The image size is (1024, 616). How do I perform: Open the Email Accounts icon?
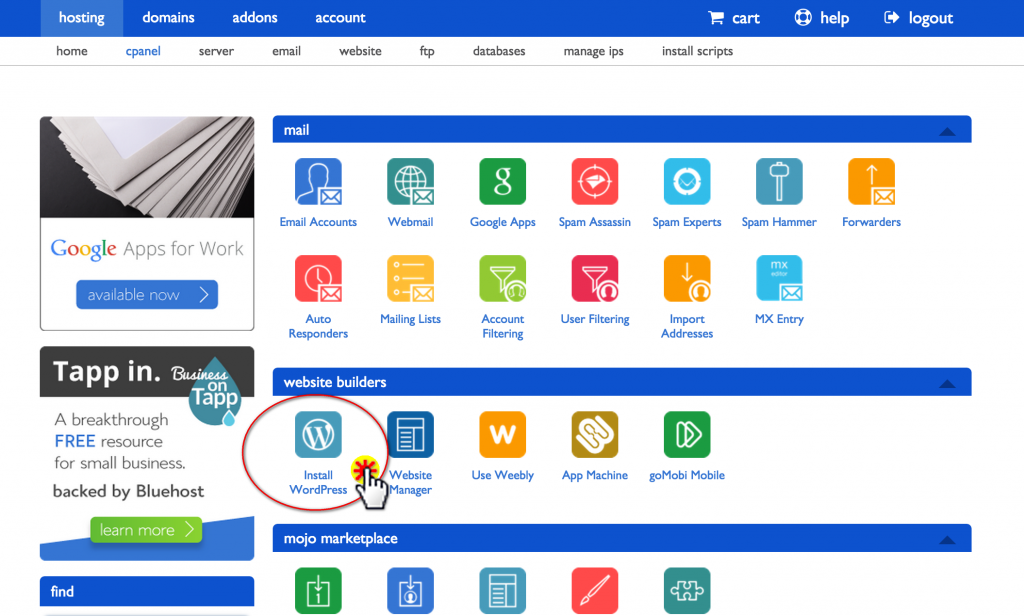pyautogui.click(x=318, y=182)
